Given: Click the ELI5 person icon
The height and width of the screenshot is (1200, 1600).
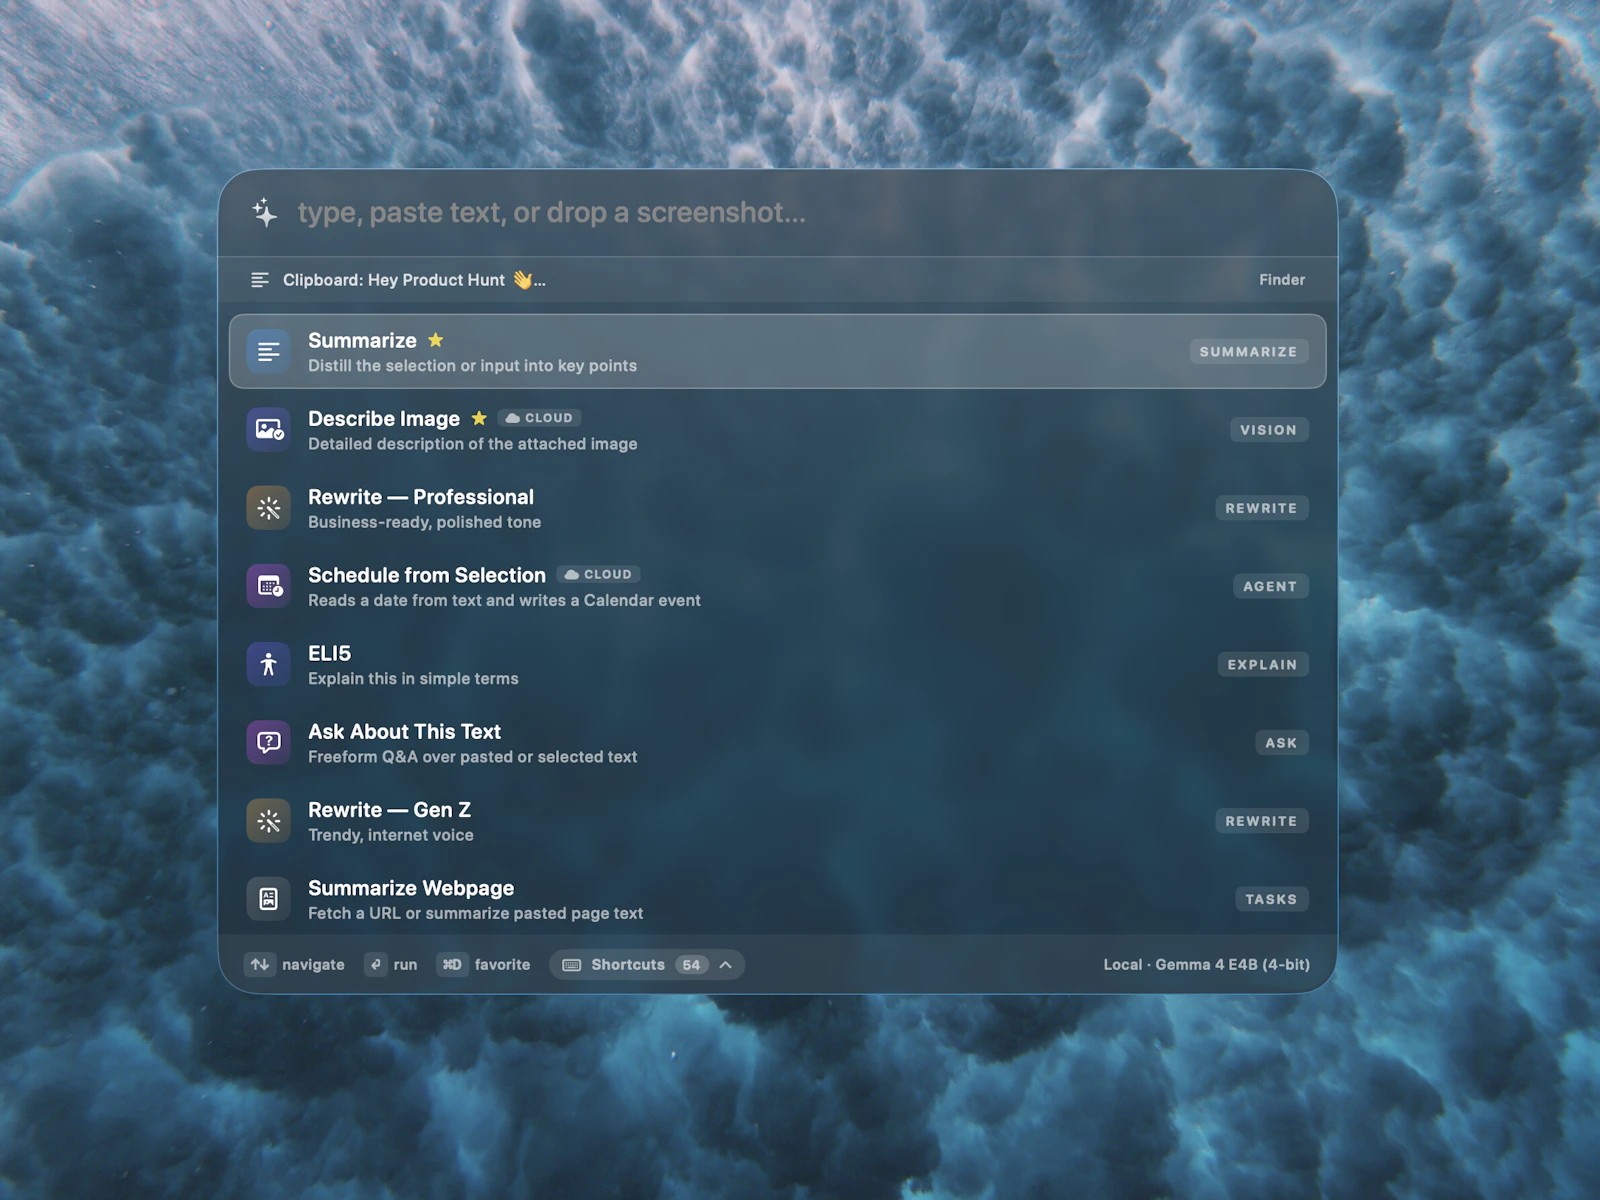Looking at the screenshot, I should [x=269, y=665].
